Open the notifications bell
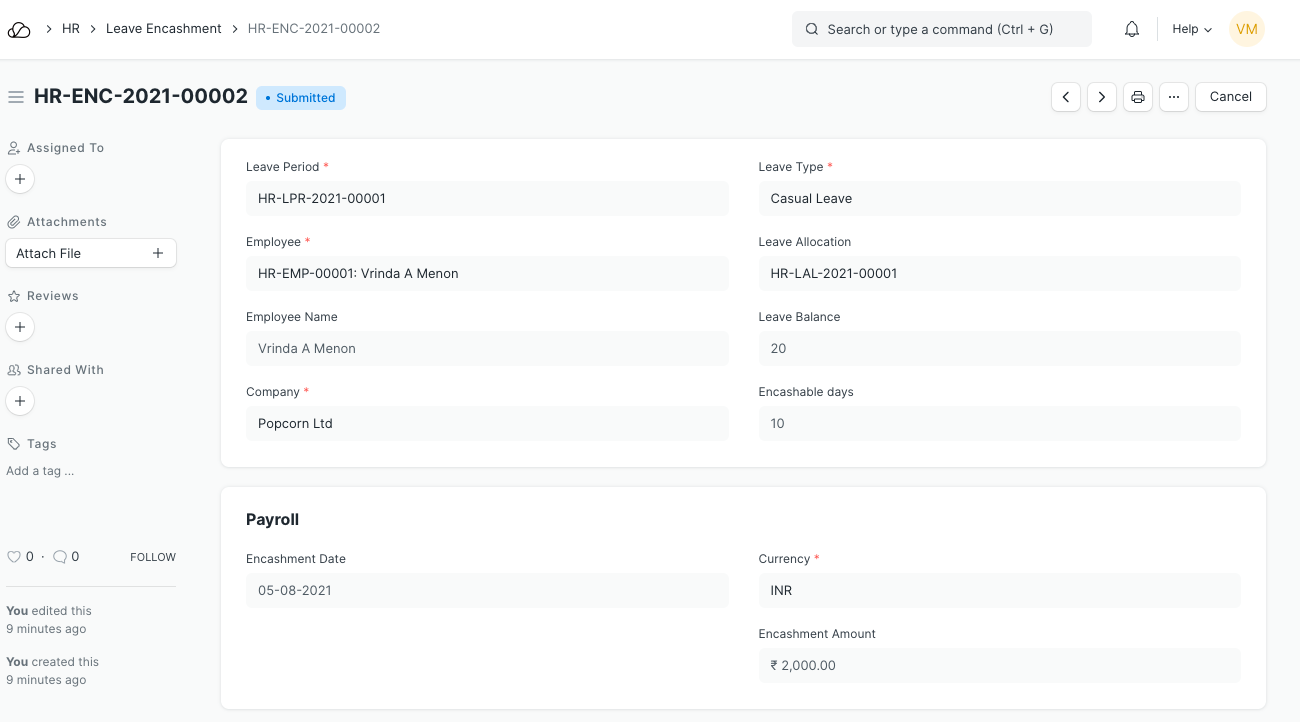The width and height of the screenshot is (1300, 722). tap(1132, 30)
